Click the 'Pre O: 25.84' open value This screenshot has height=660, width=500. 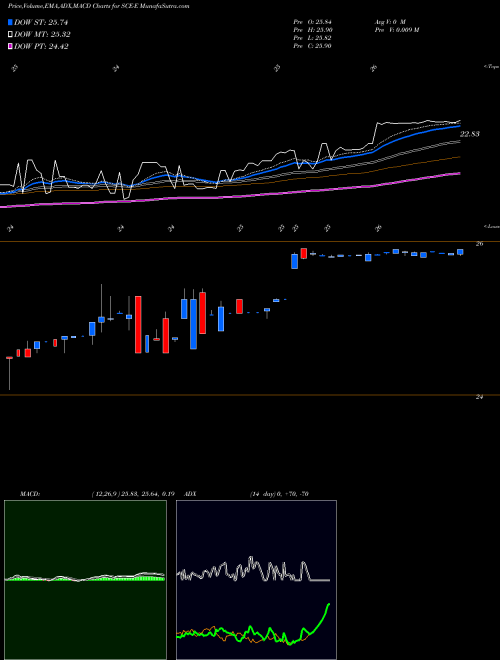[313, 22]
